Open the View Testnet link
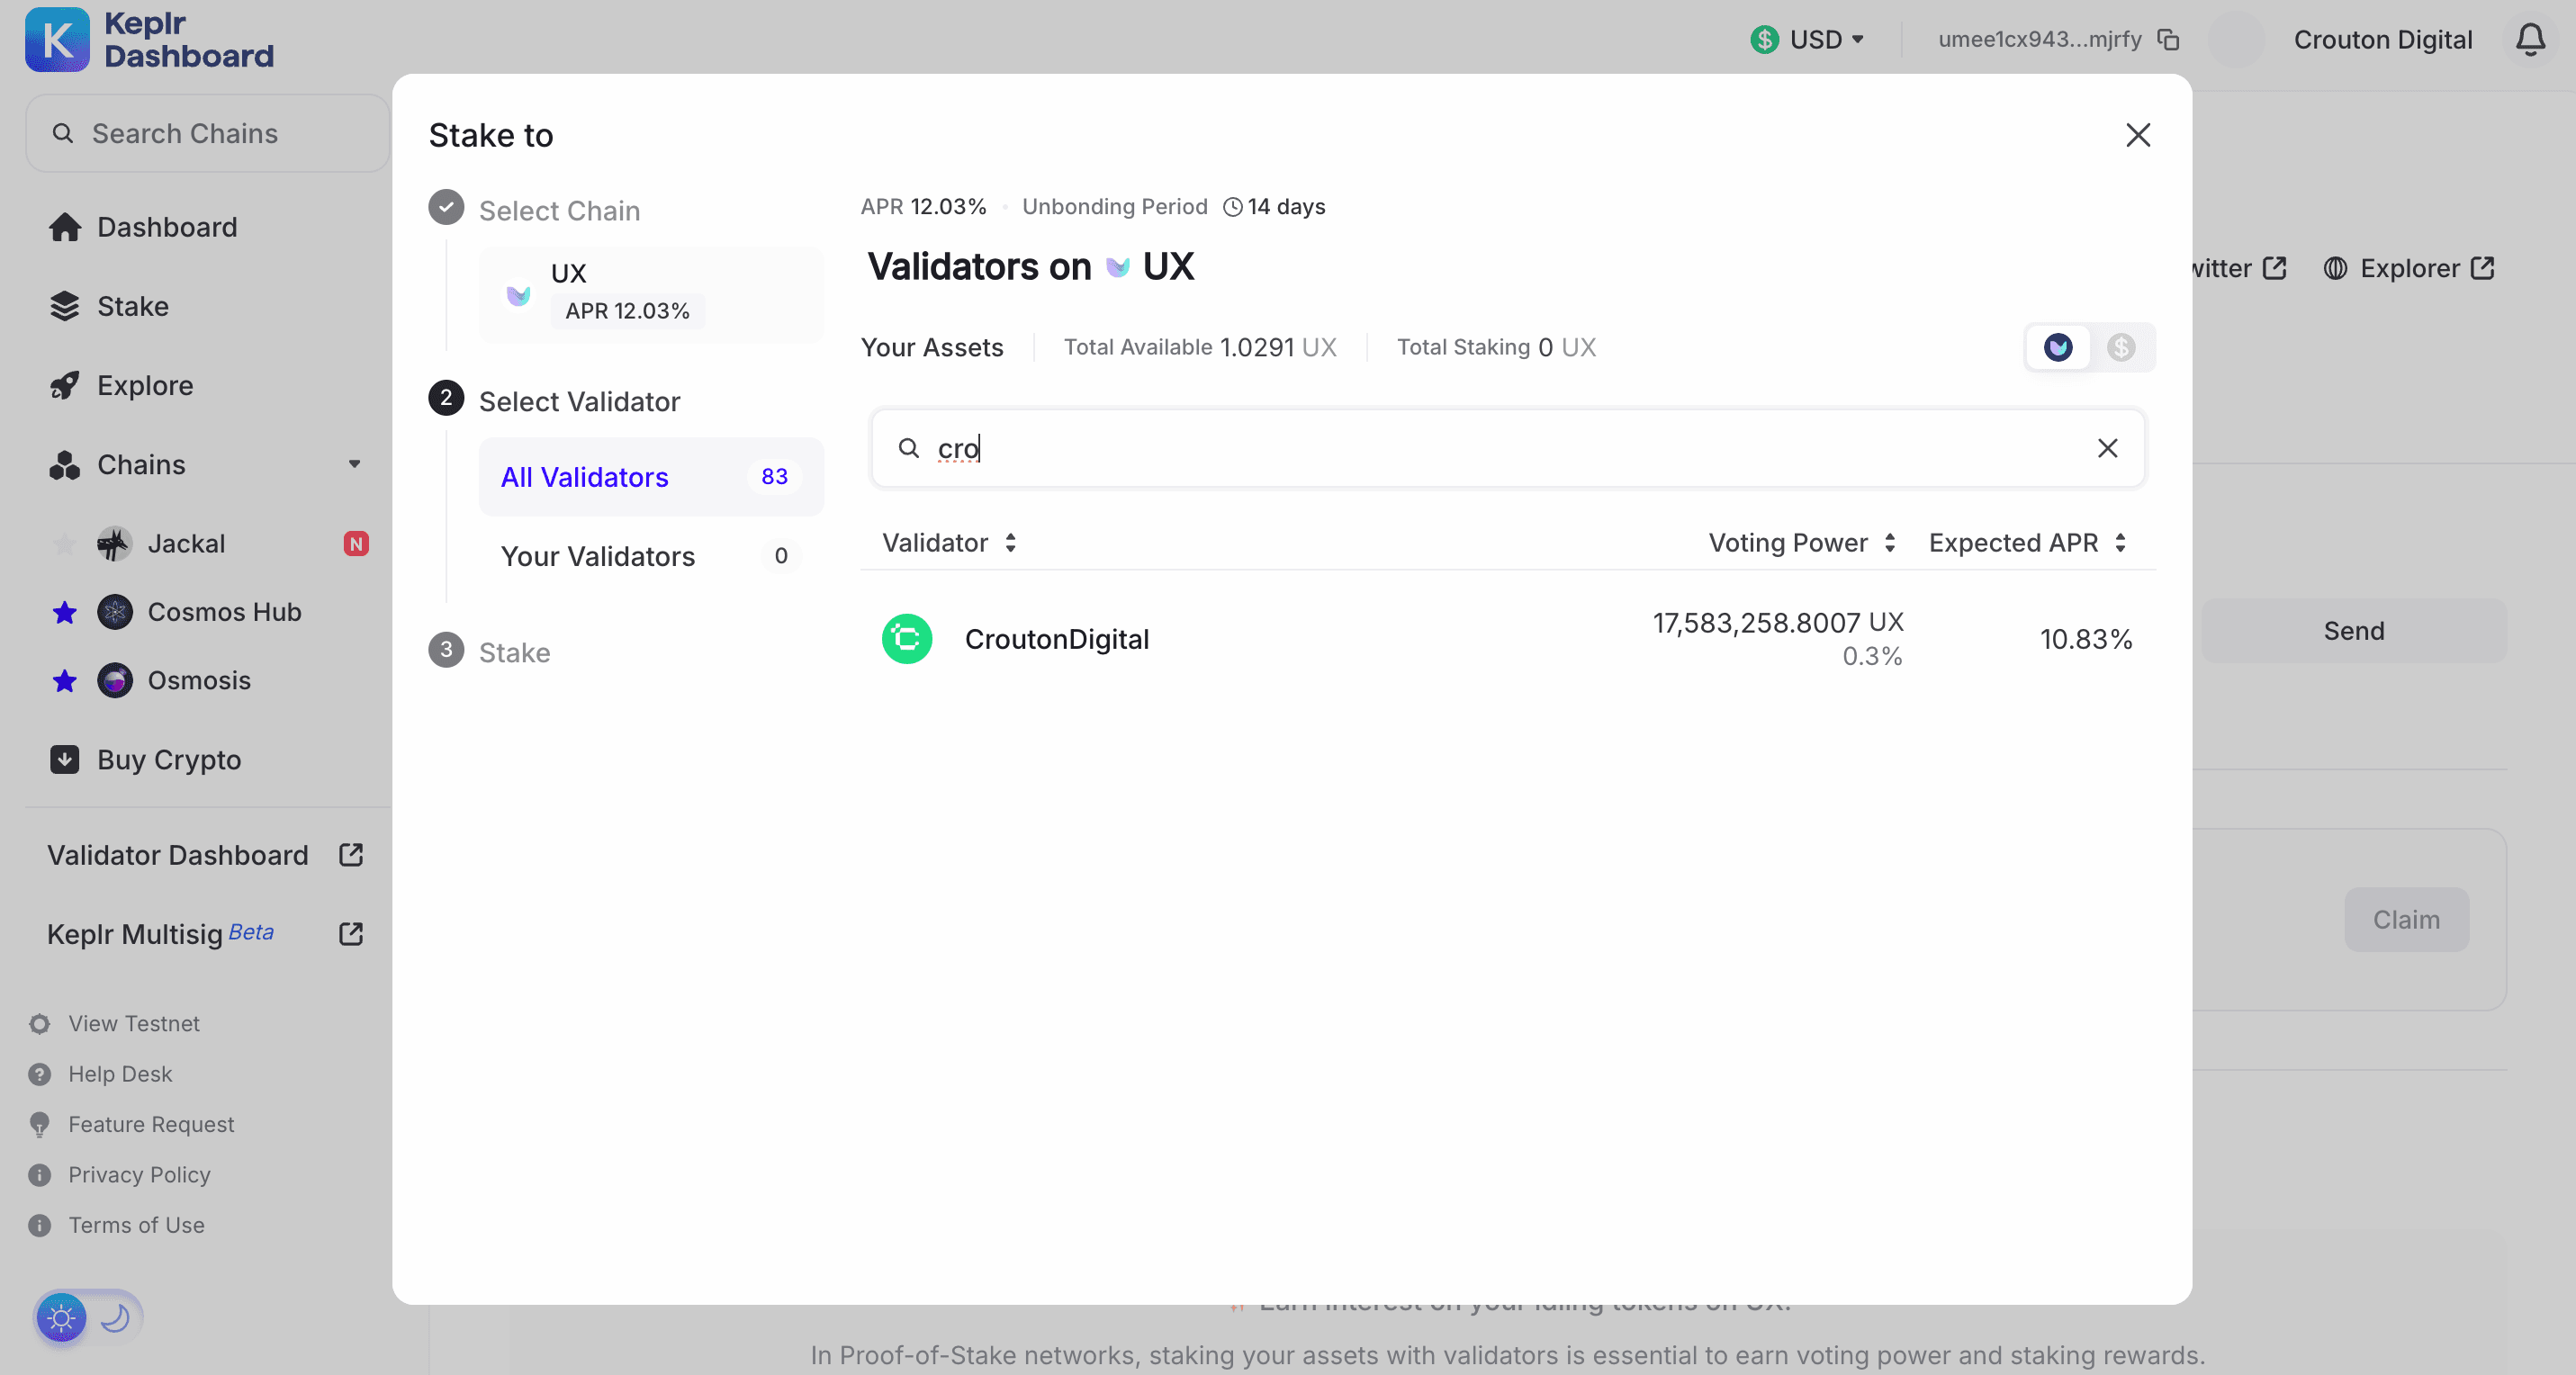 click(x=134, y=1023)
